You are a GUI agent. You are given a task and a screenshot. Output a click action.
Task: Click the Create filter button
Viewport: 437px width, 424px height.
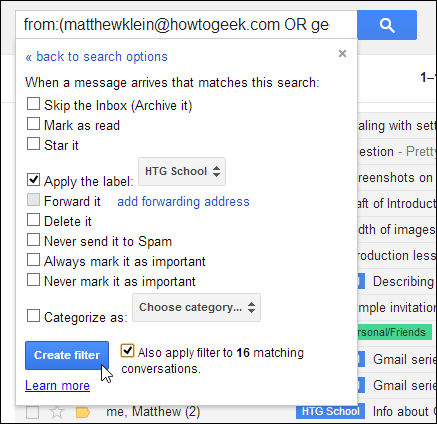tap(67, 355)
